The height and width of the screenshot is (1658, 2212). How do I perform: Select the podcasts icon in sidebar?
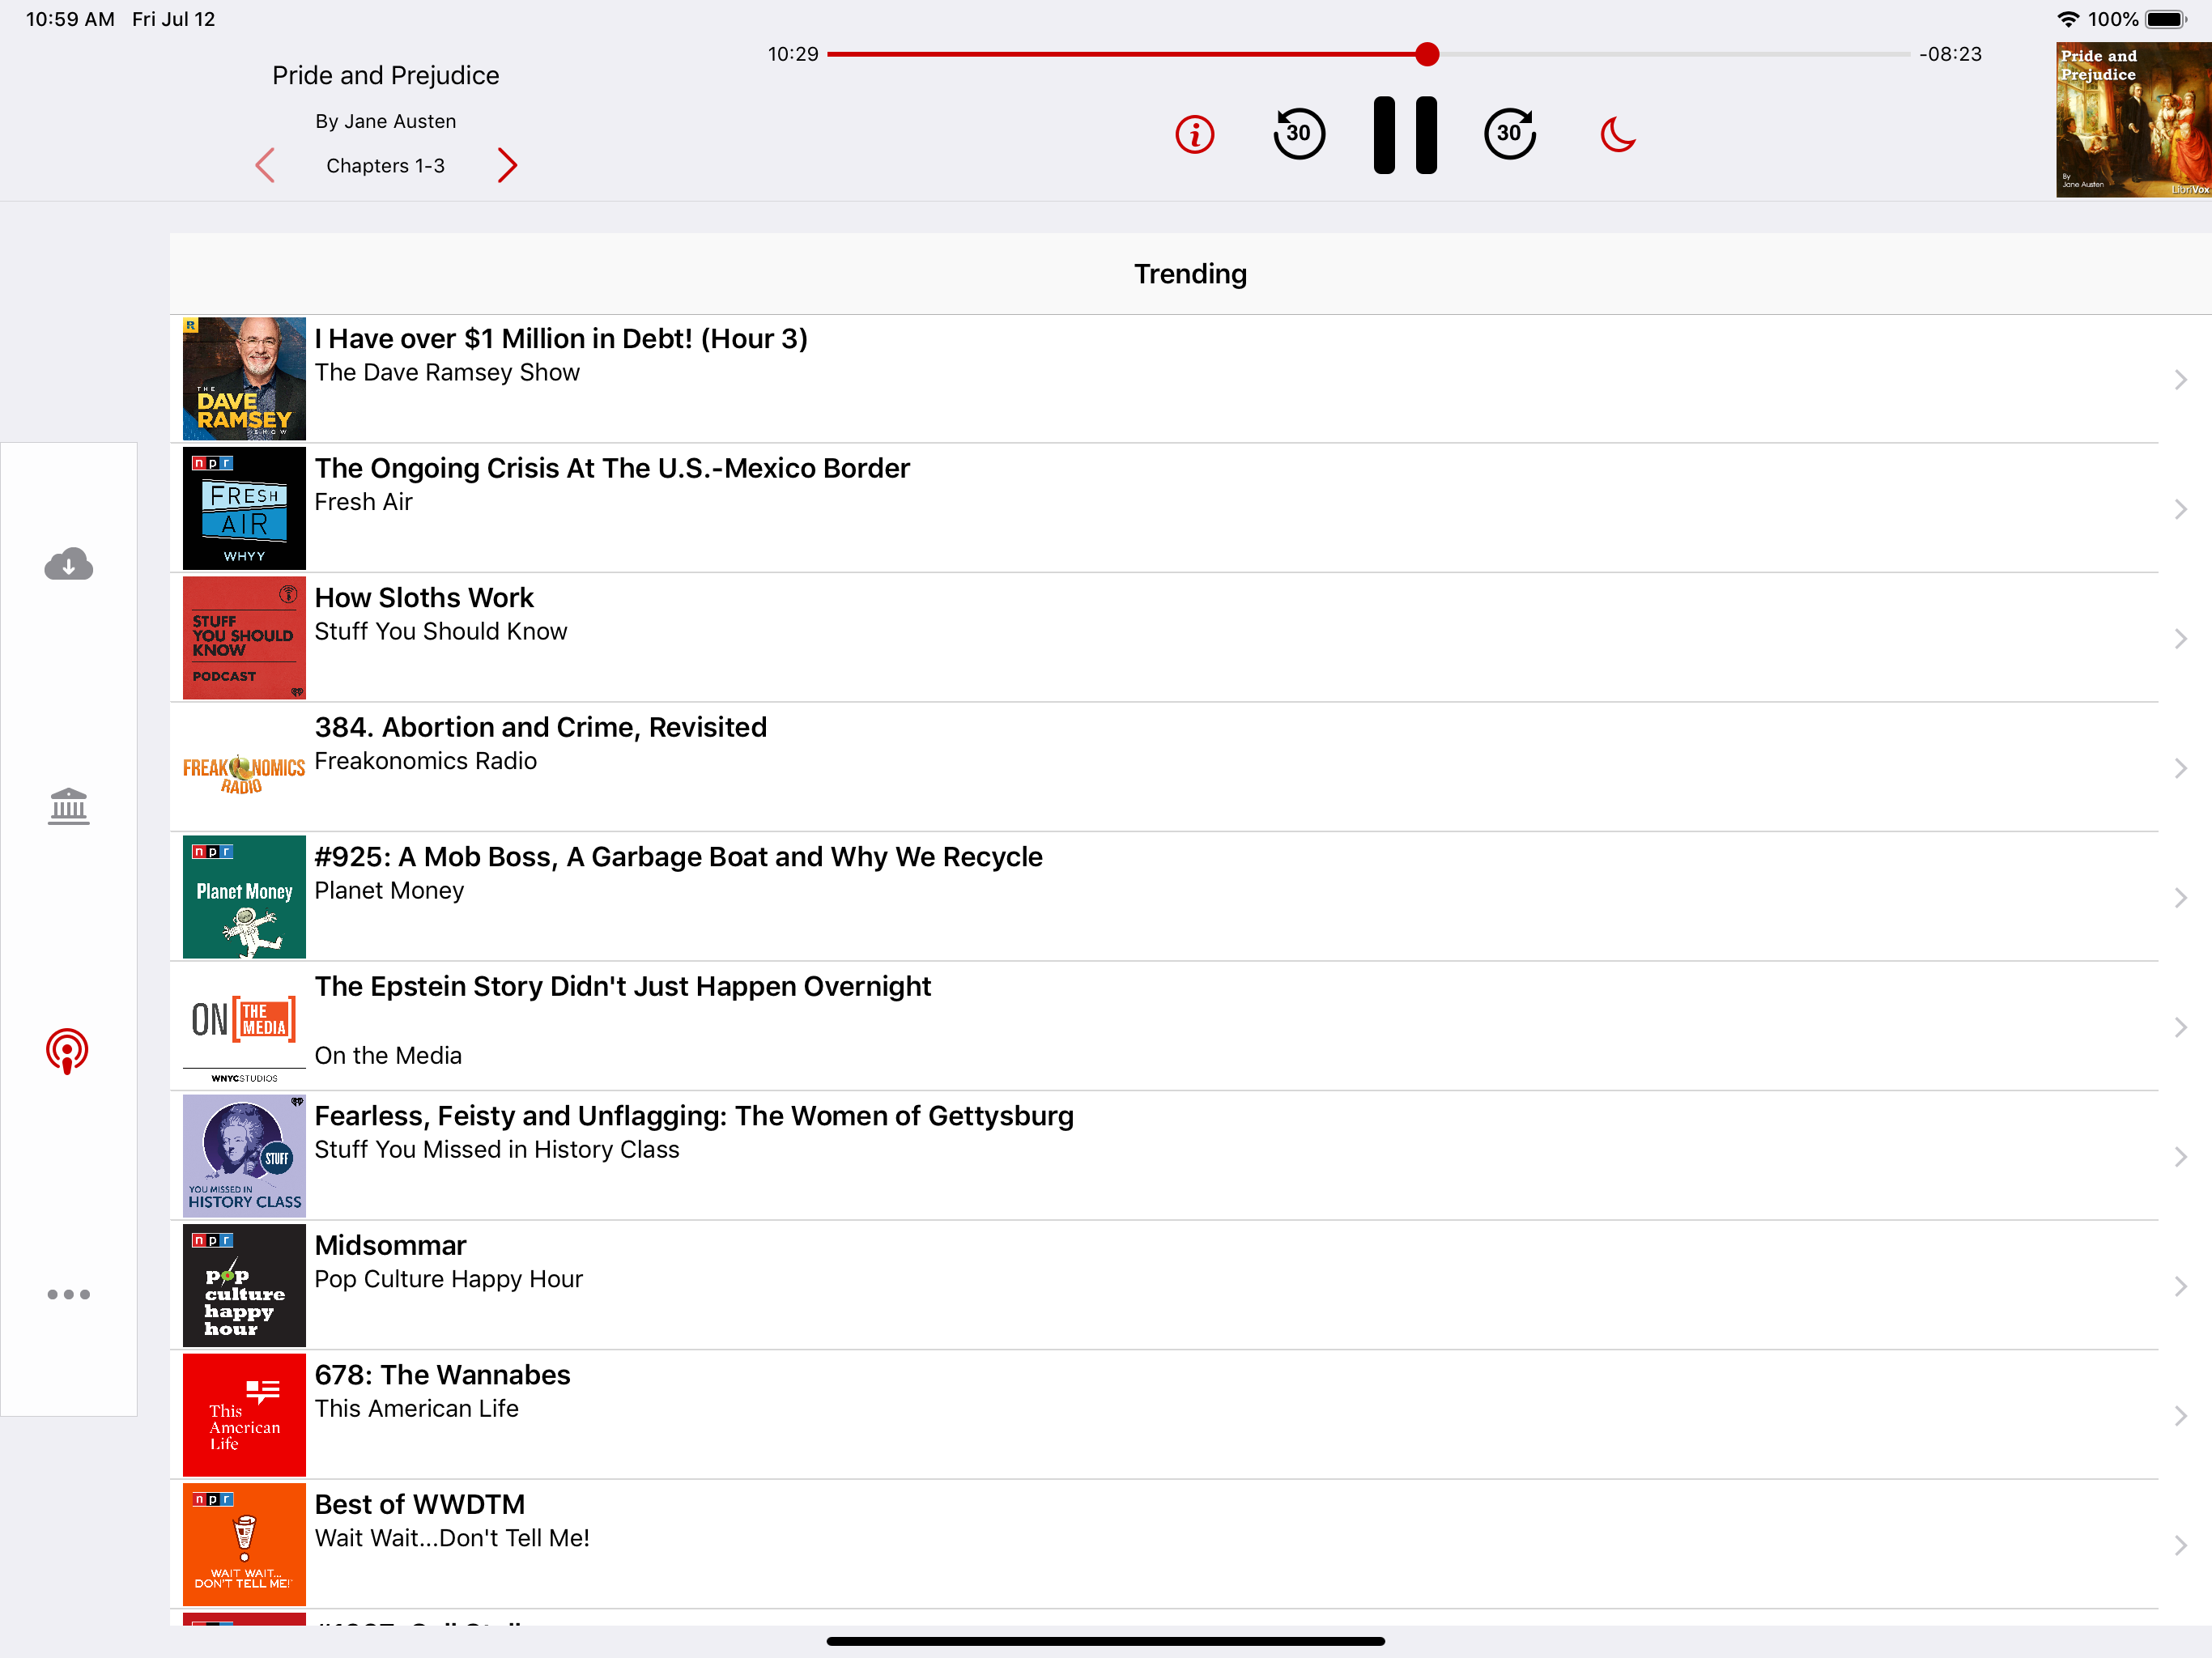click(x=68, y=1050)
